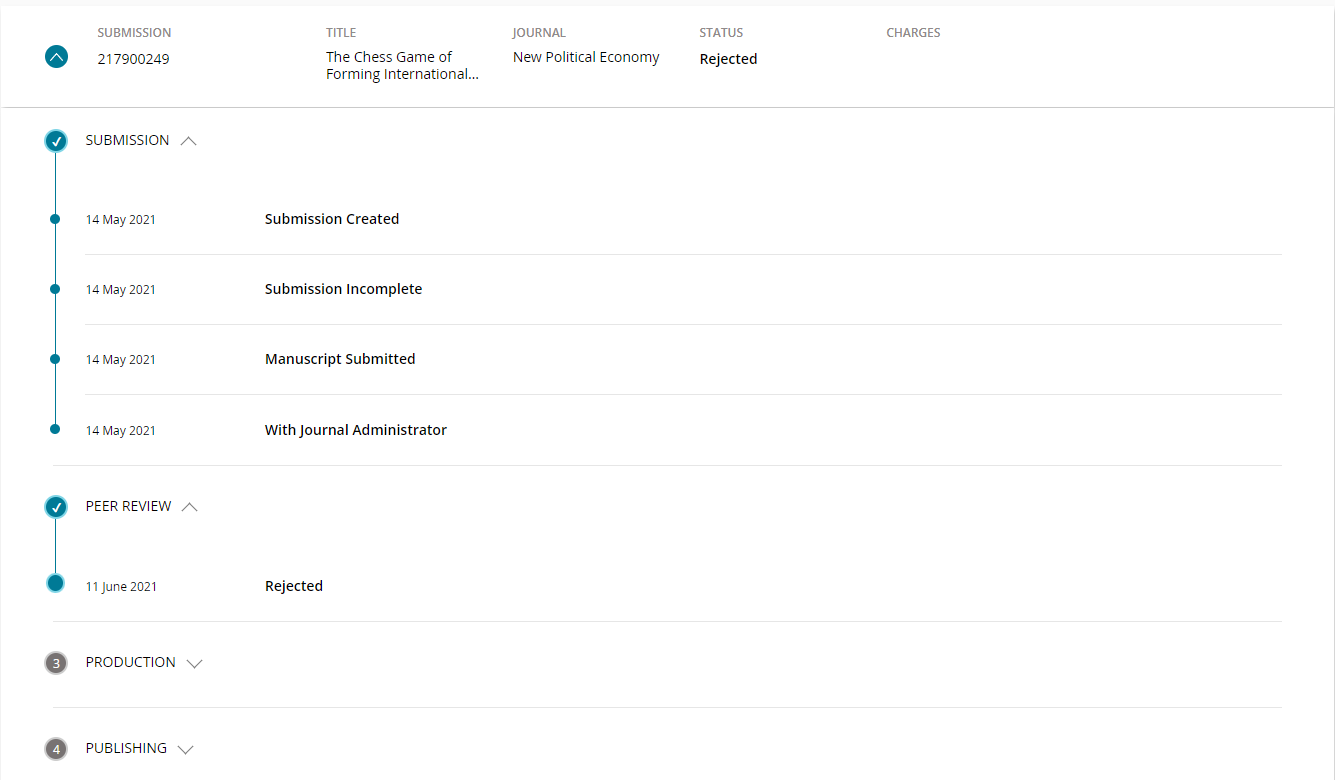This screenshot has width=1335, height=780.
Task: Click the submission number 217900249
Action: click(x=133, y=59)
